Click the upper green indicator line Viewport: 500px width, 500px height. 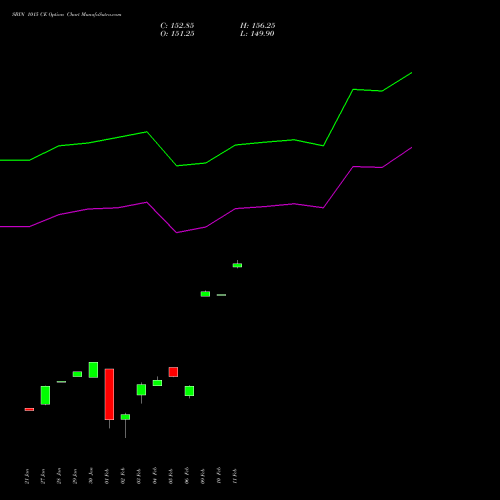point(206,163)
